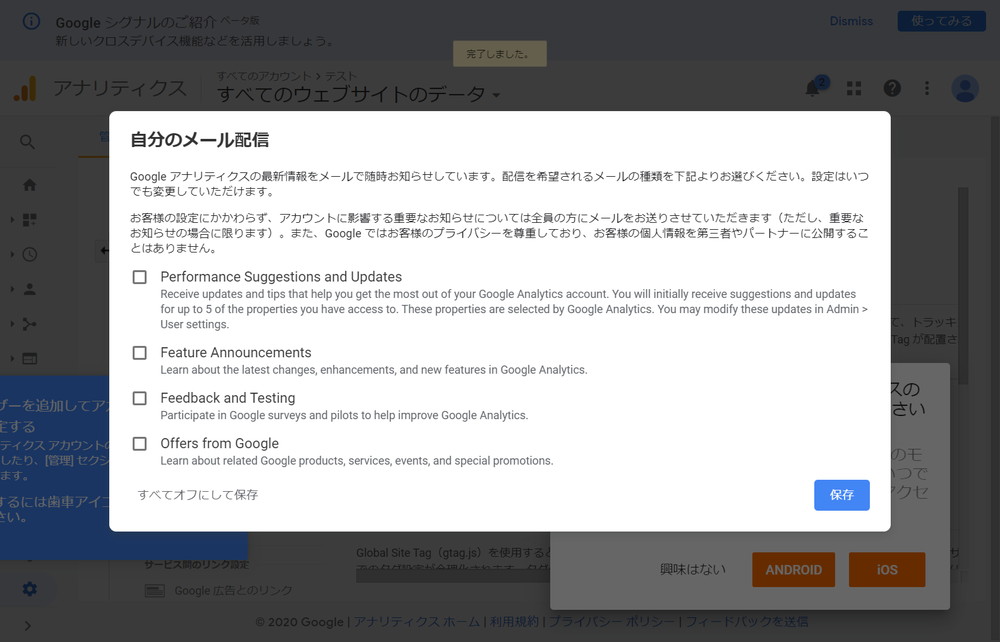Click the iOS button
The image size is (1000, 642).
point(886,569)
